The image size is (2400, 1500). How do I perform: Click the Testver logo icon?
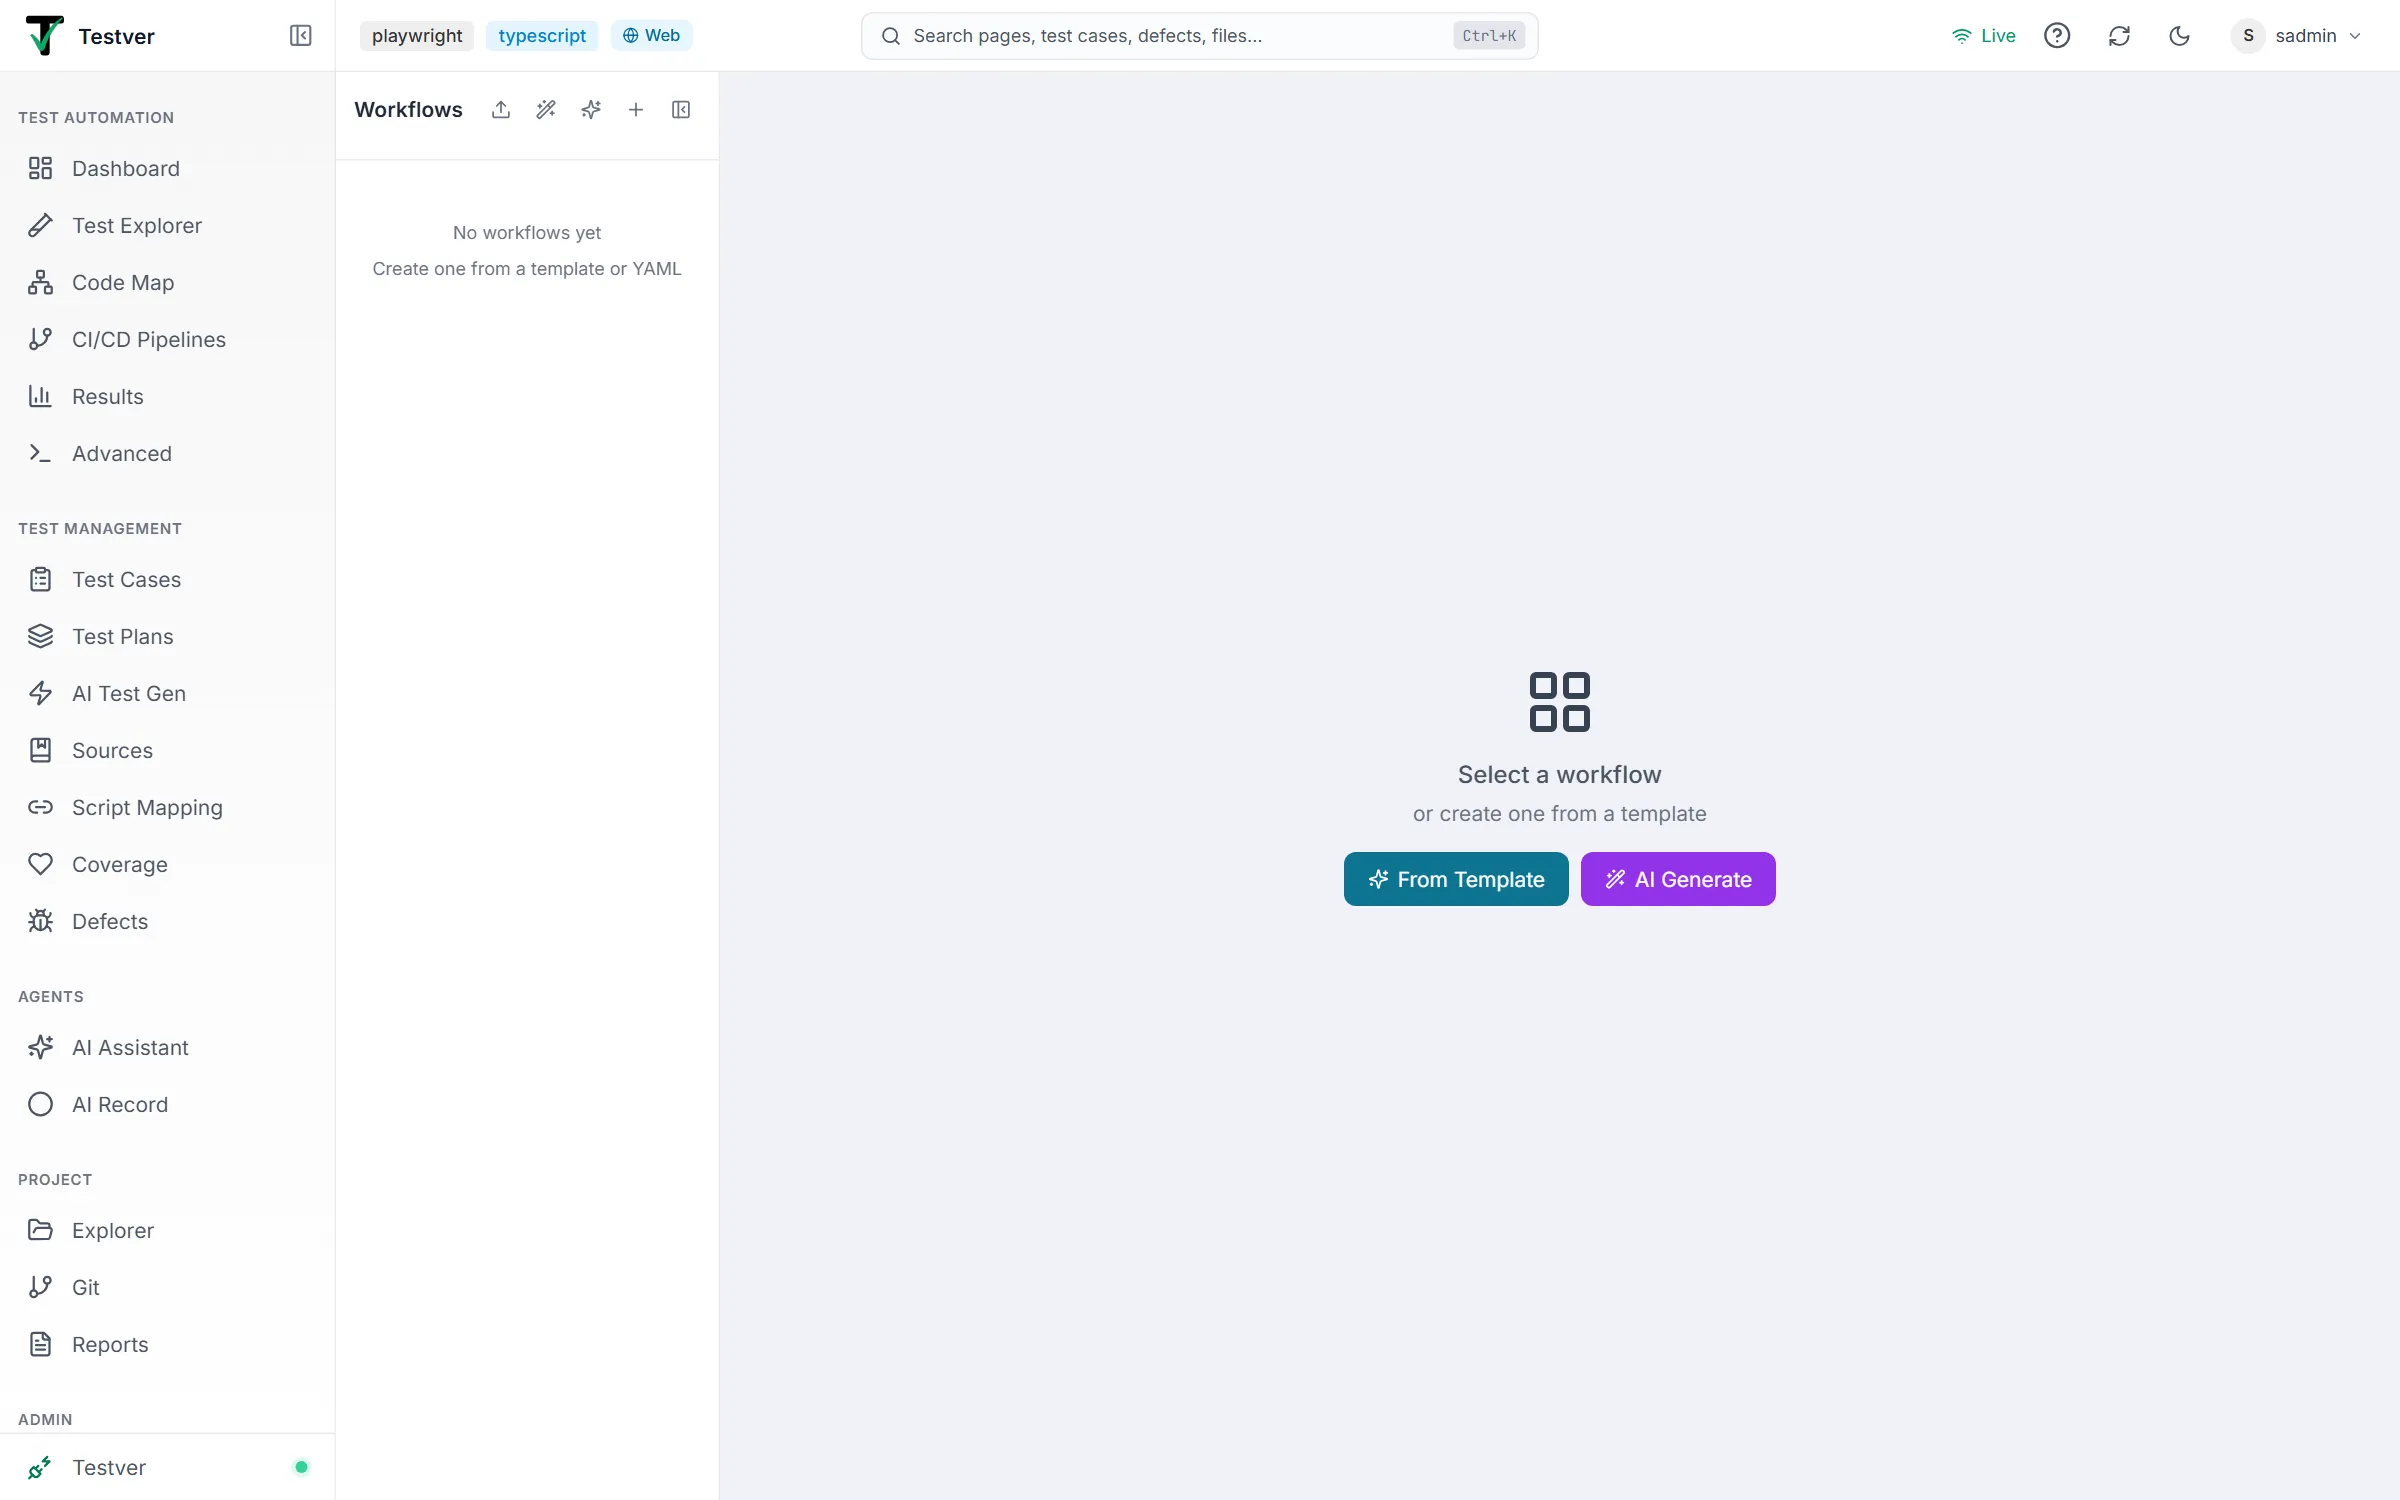click(x=44, y=36)
